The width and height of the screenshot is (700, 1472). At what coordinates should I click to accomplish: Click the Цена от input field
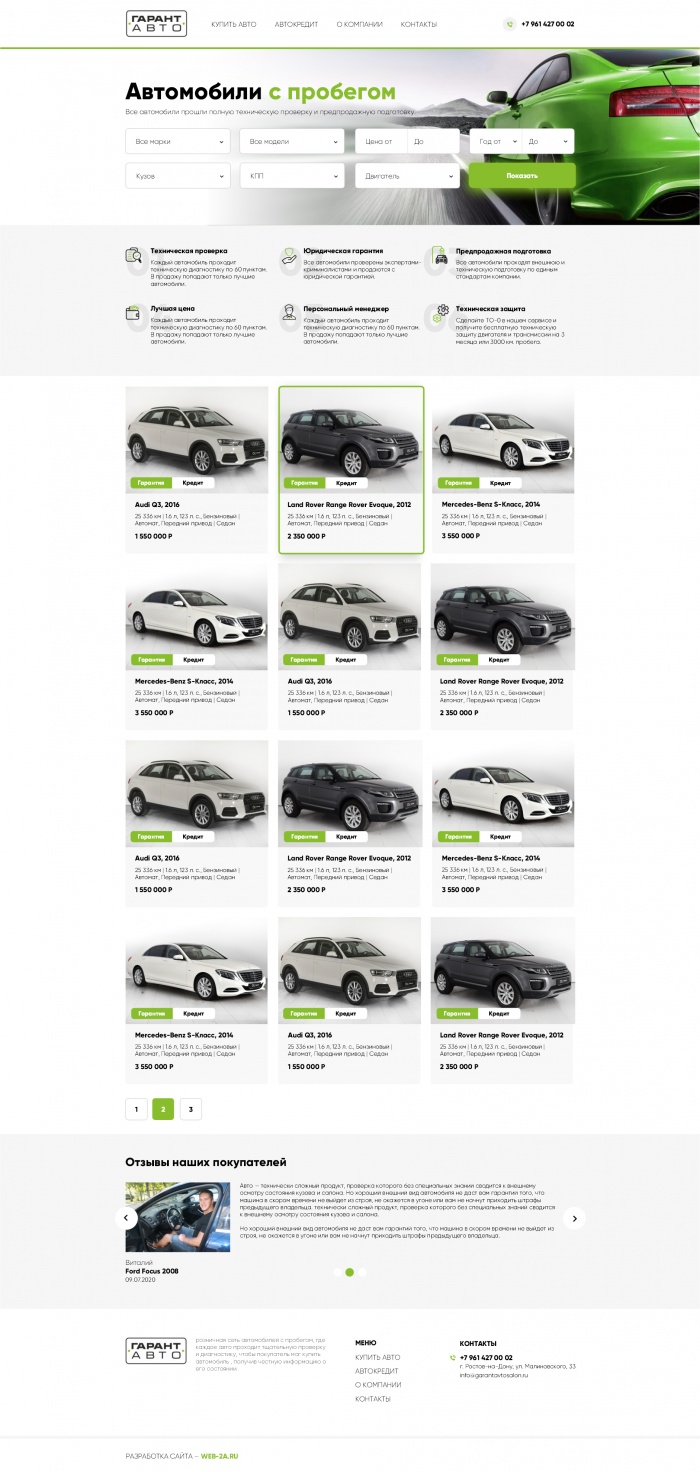click(x=380, y=141)
